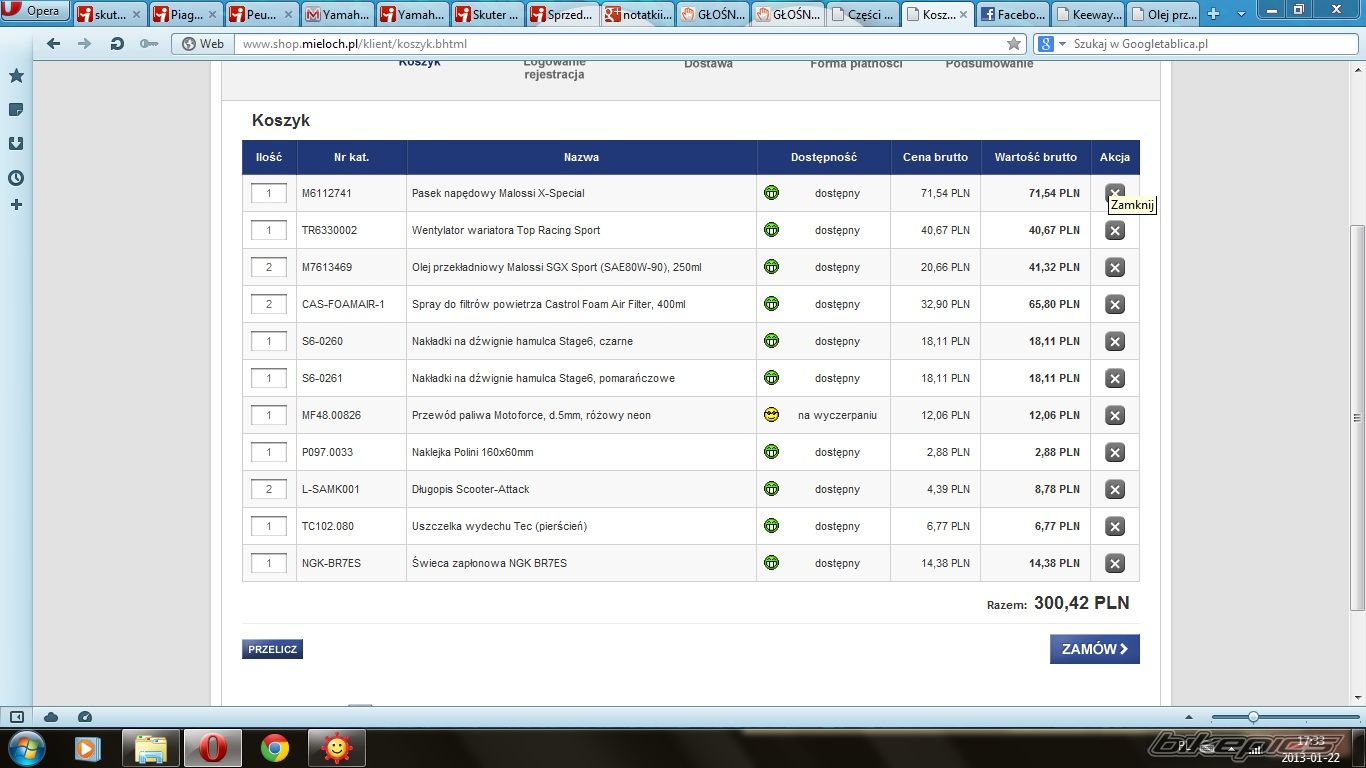Click the Koszyk checkout step link
This screenshot has height=768, width=1366.
419,62
